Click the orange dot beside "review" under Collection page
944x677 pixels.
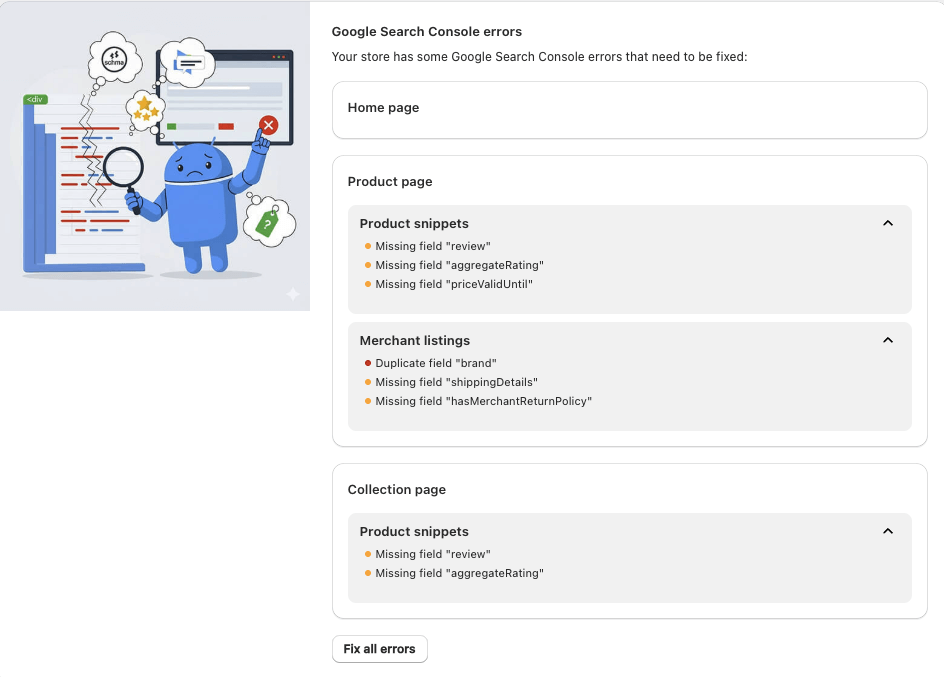pos(367,554)
